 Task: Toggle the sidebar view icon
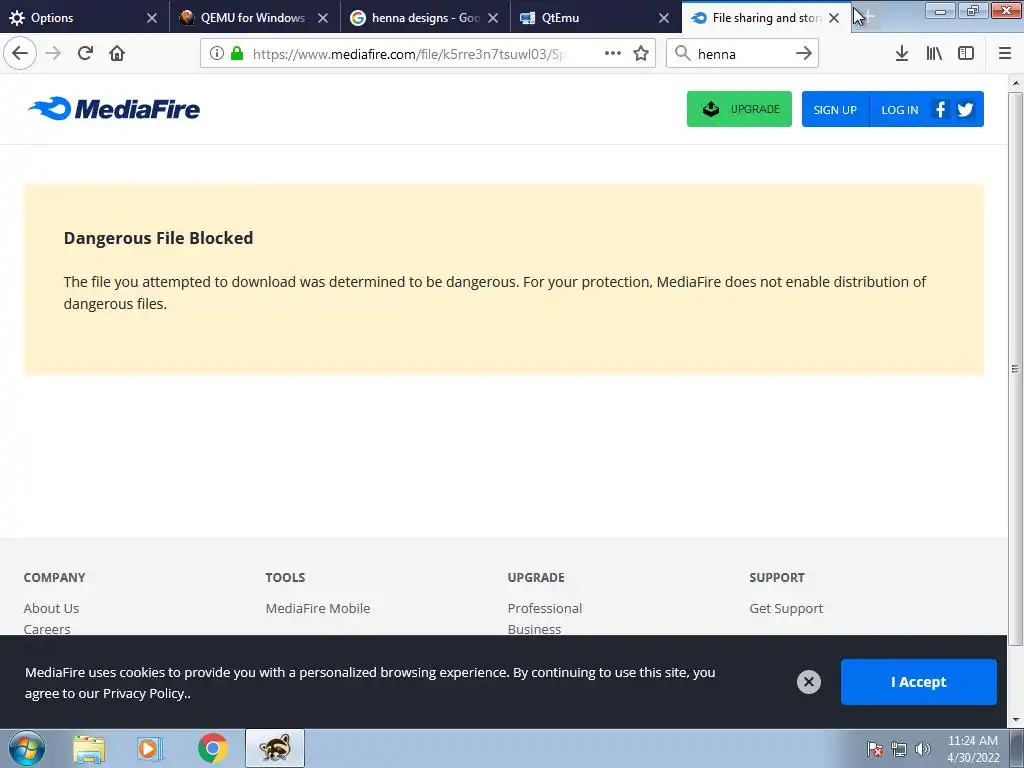pyautogui.click(x=966, y=53)
